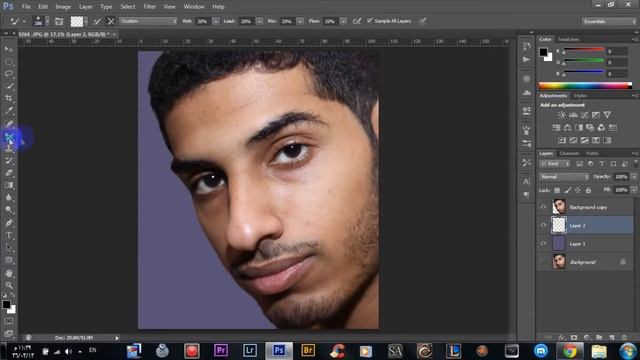Viewport: 640px width, 360px height.
Task: Click the current brush load swatch
Action: pyautogui.click(x=77, y=21)
